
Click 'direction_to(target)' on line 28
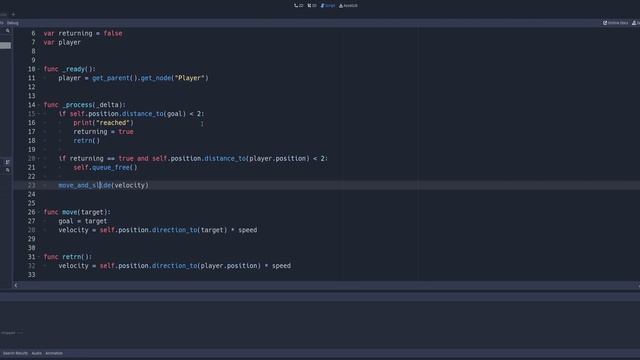[x=189, y=230]
